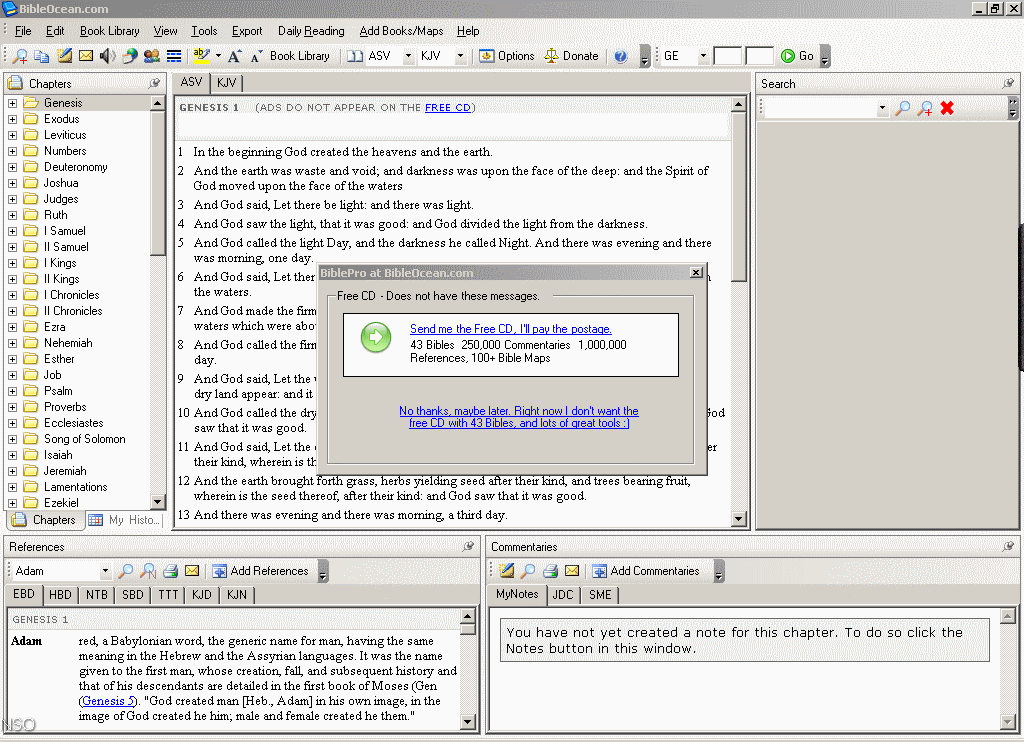1024x742 pixels.
Task: Click the blue help question mark icon
Action: tap(620, 56)
